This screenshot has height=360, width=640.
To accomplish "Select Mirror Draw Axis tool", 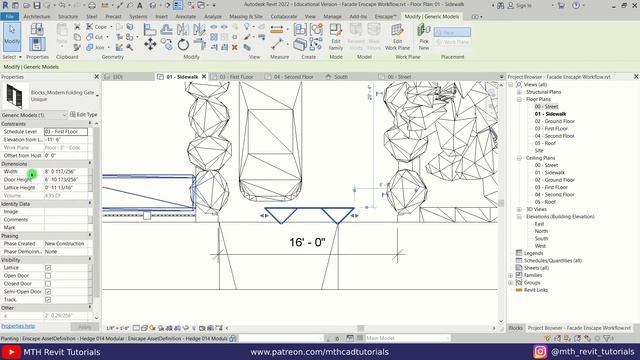I will coord(199,29).
